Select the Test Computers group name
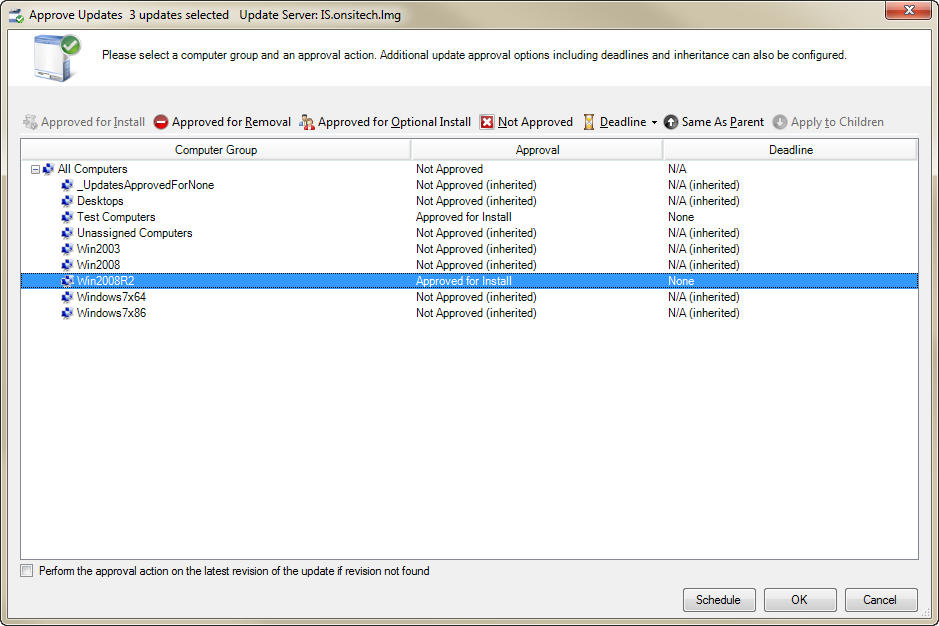This screenshot has height=626, width=939. click(116, 217)
